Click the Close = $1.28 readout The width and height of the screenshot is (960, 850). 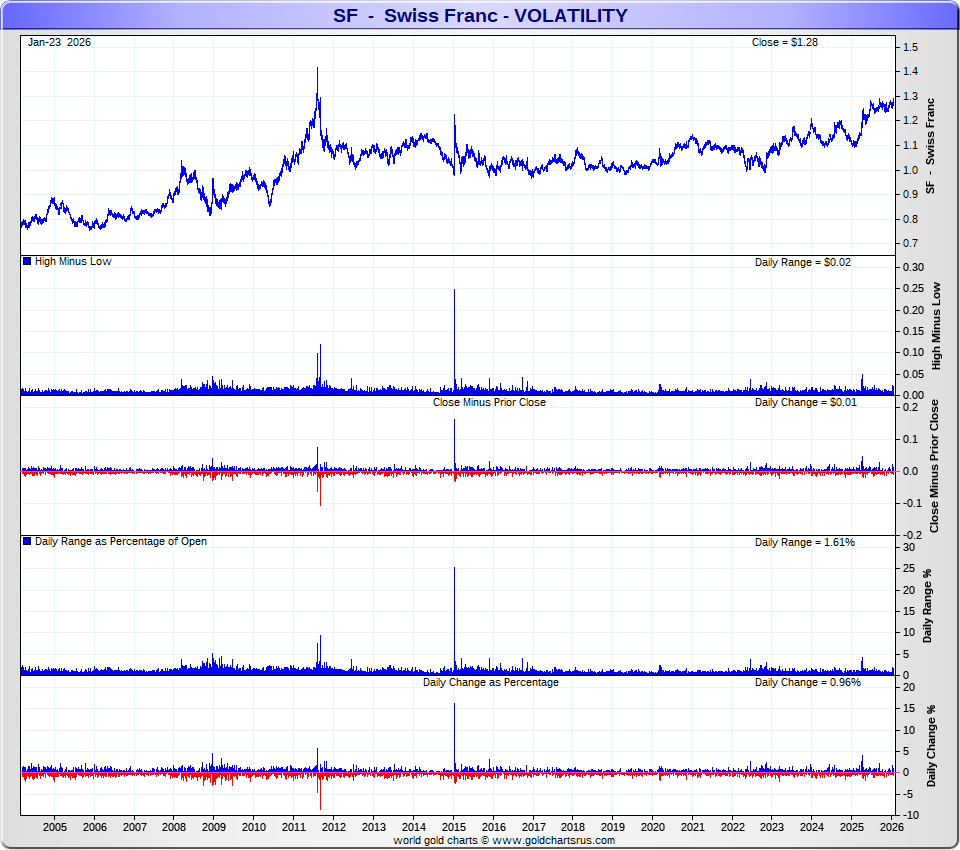click(785, 42)
